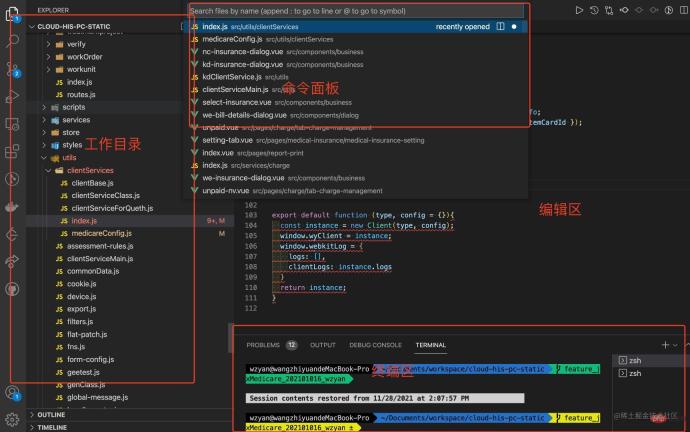Open the new terminal launch profile dropdown
The height and width of the screenshot is (432, 690).
(675, 345)
